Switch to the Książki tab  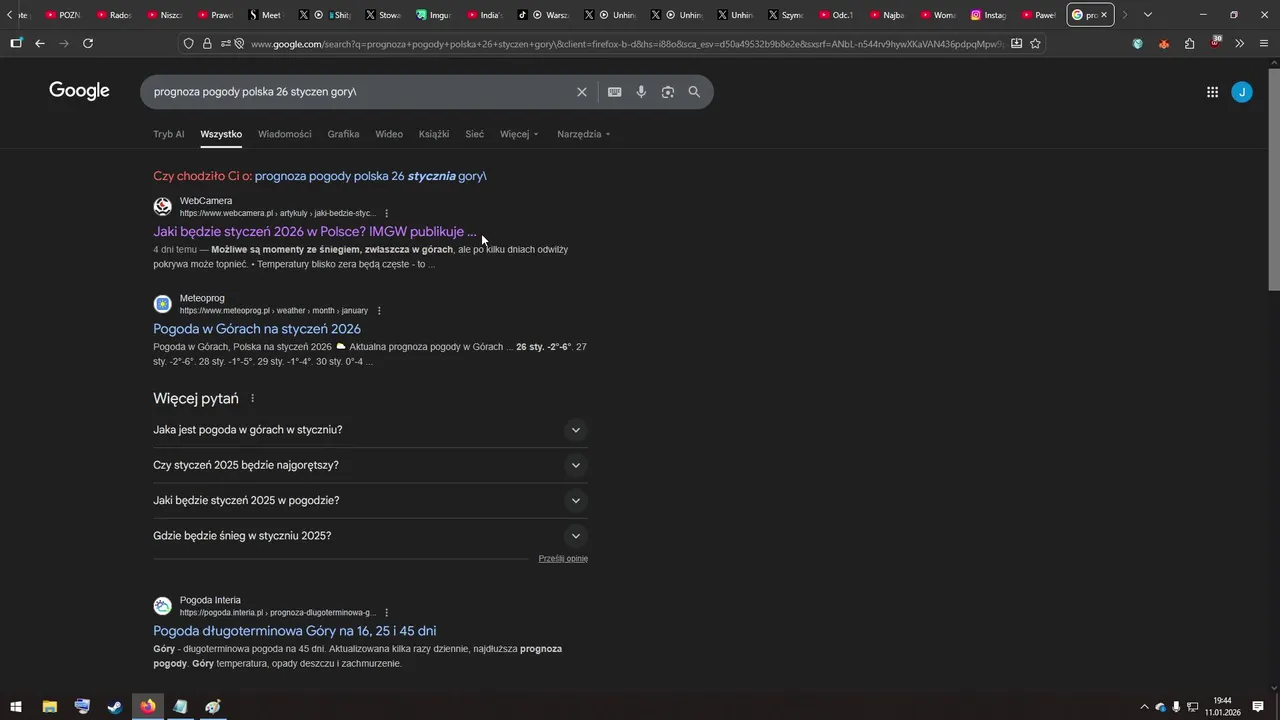[x=434, y=134]
